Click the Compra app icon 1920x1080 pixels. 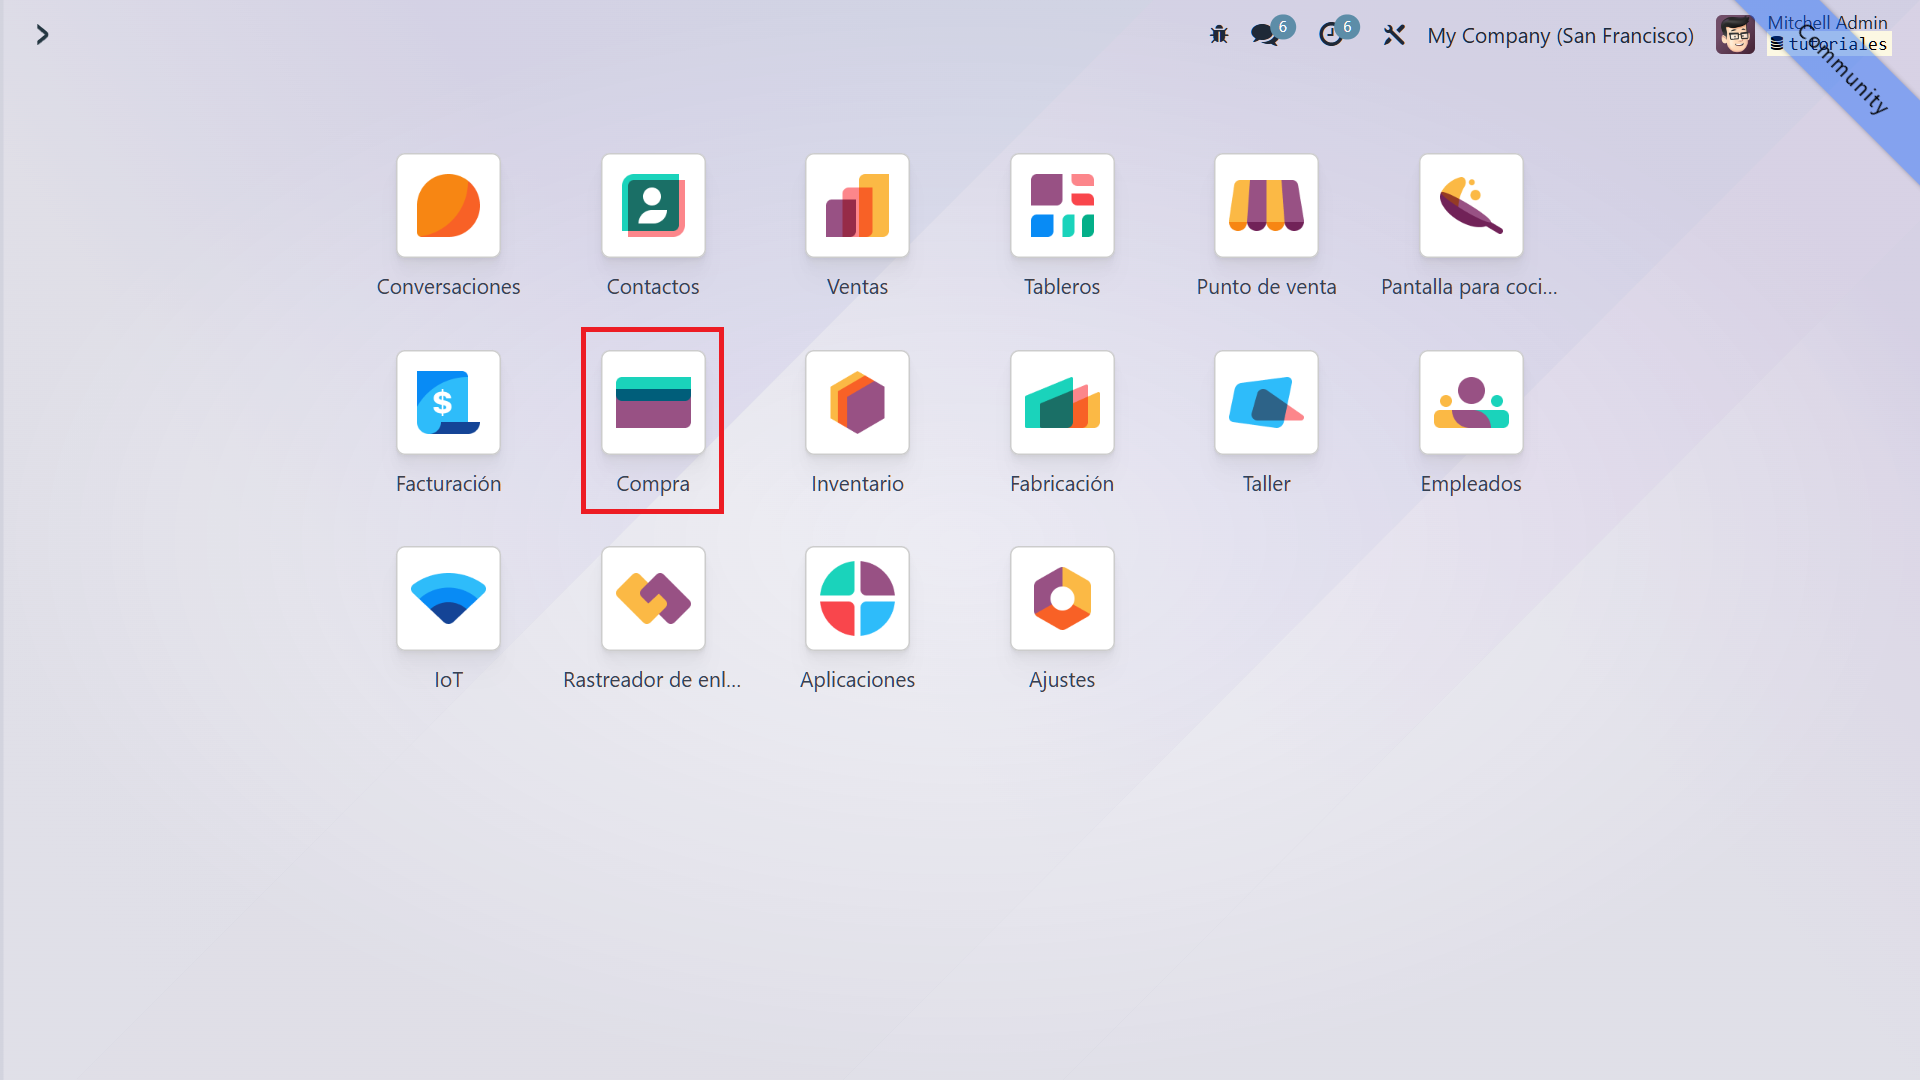click(653, 403)
